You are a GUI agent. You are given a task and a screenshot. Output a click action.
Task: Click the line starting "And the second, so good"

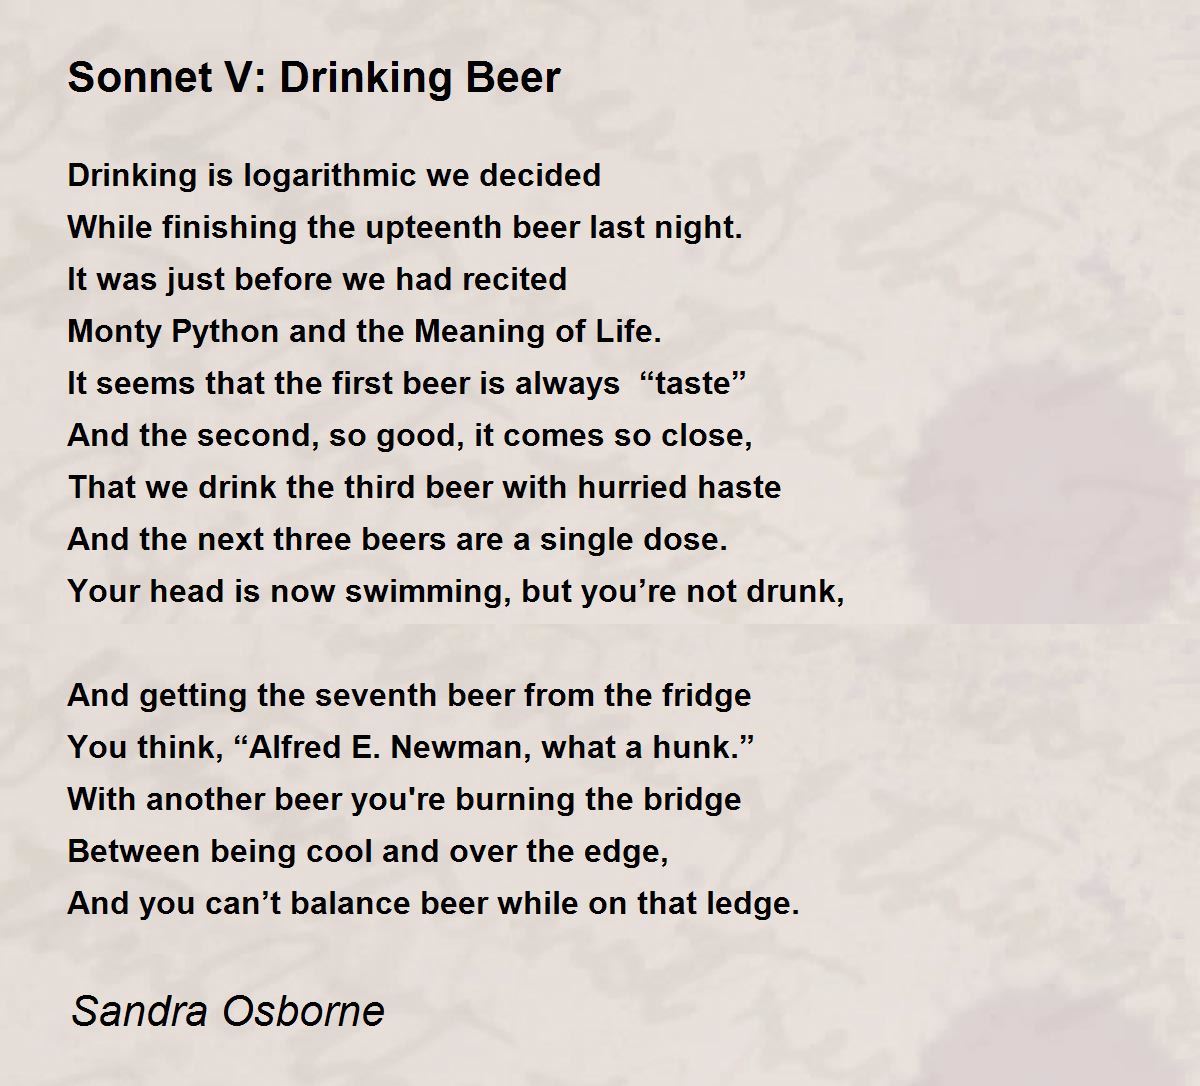coord(409,435)
